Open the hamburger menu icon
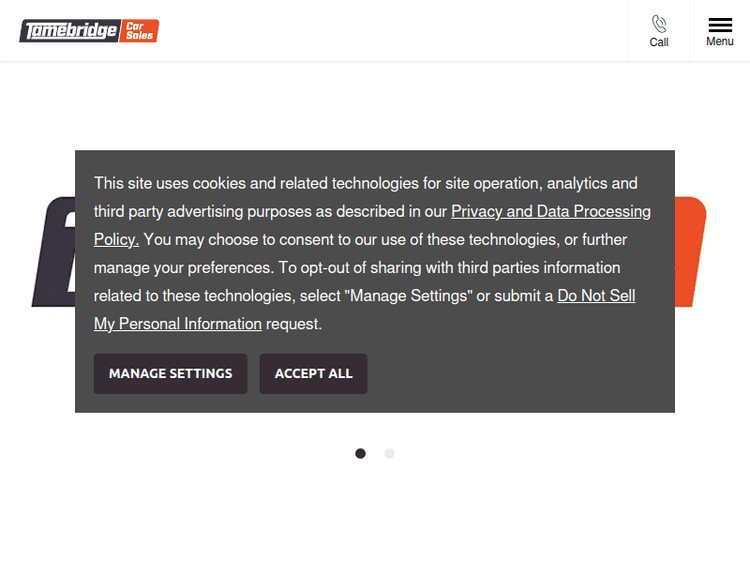Screen dimensions: 750x563 (720, 24)
